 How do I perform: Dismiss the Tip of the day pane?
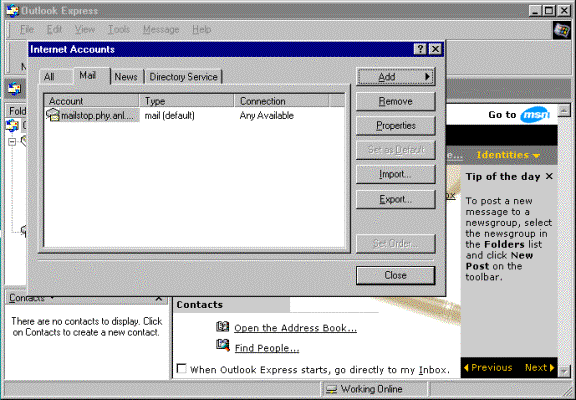(x=549, y=176)
